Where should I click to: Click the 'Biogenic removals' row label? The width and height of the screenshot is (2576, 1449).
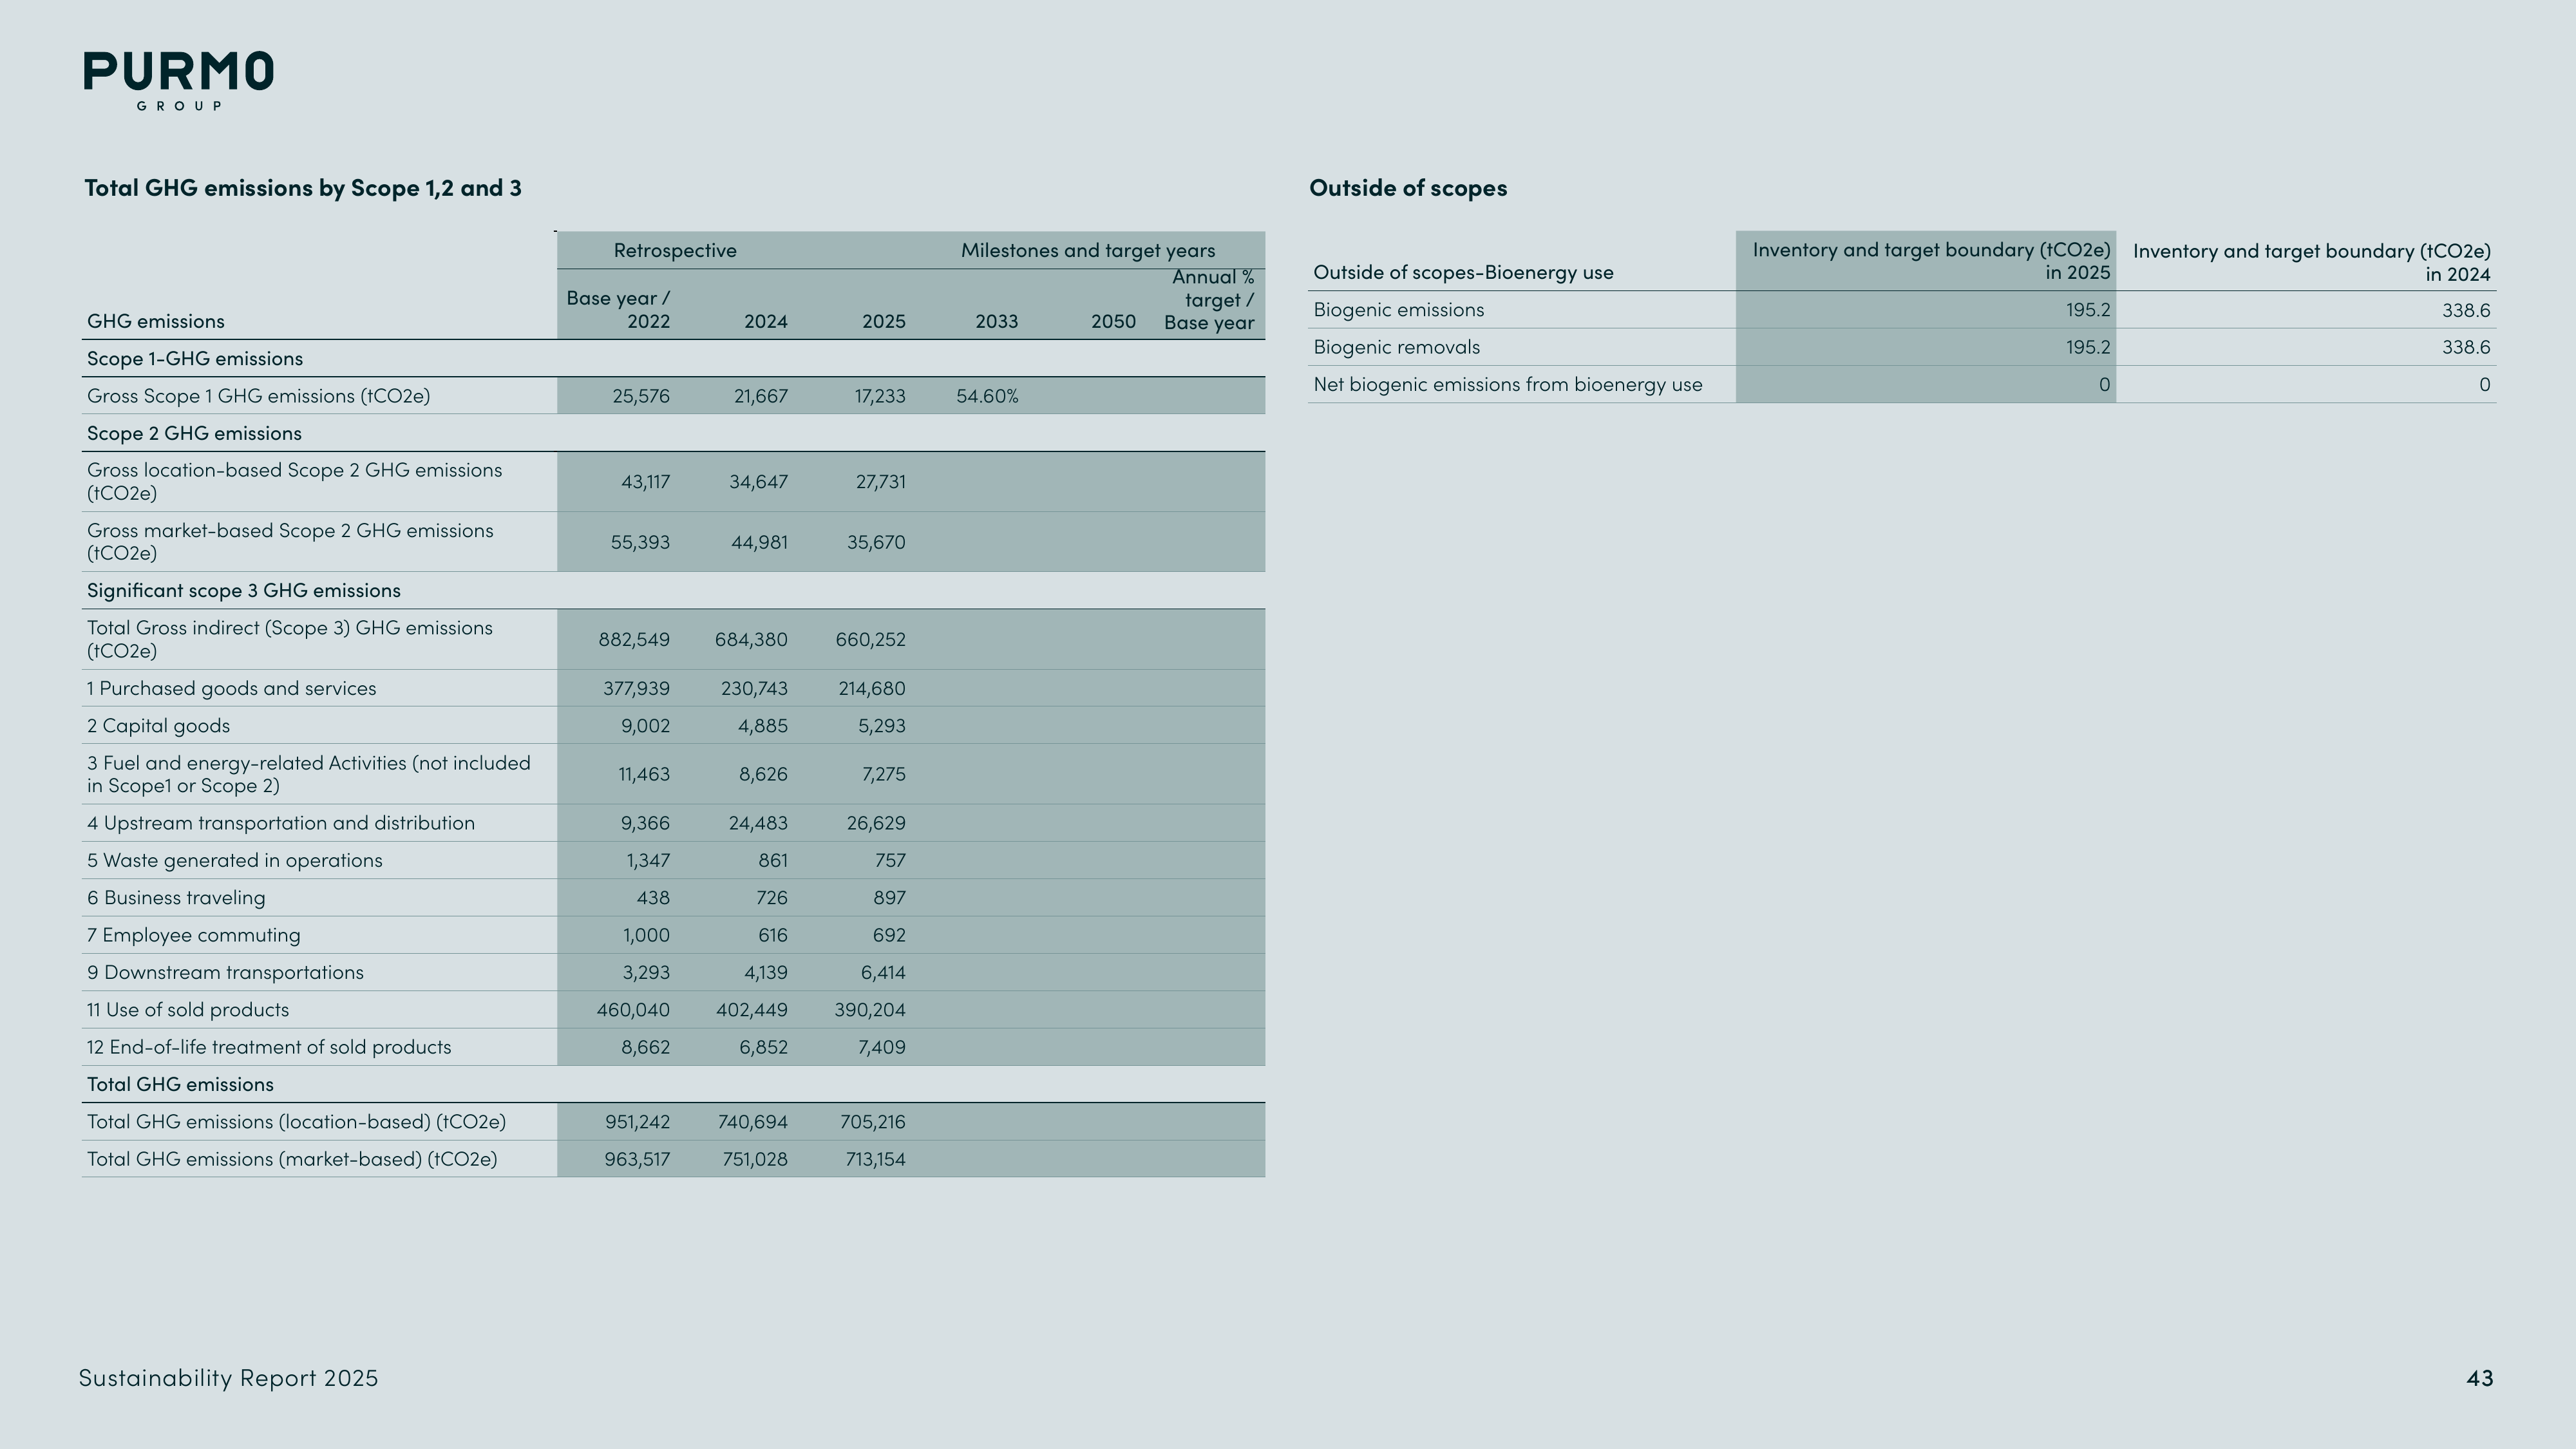click(1396, 347)
